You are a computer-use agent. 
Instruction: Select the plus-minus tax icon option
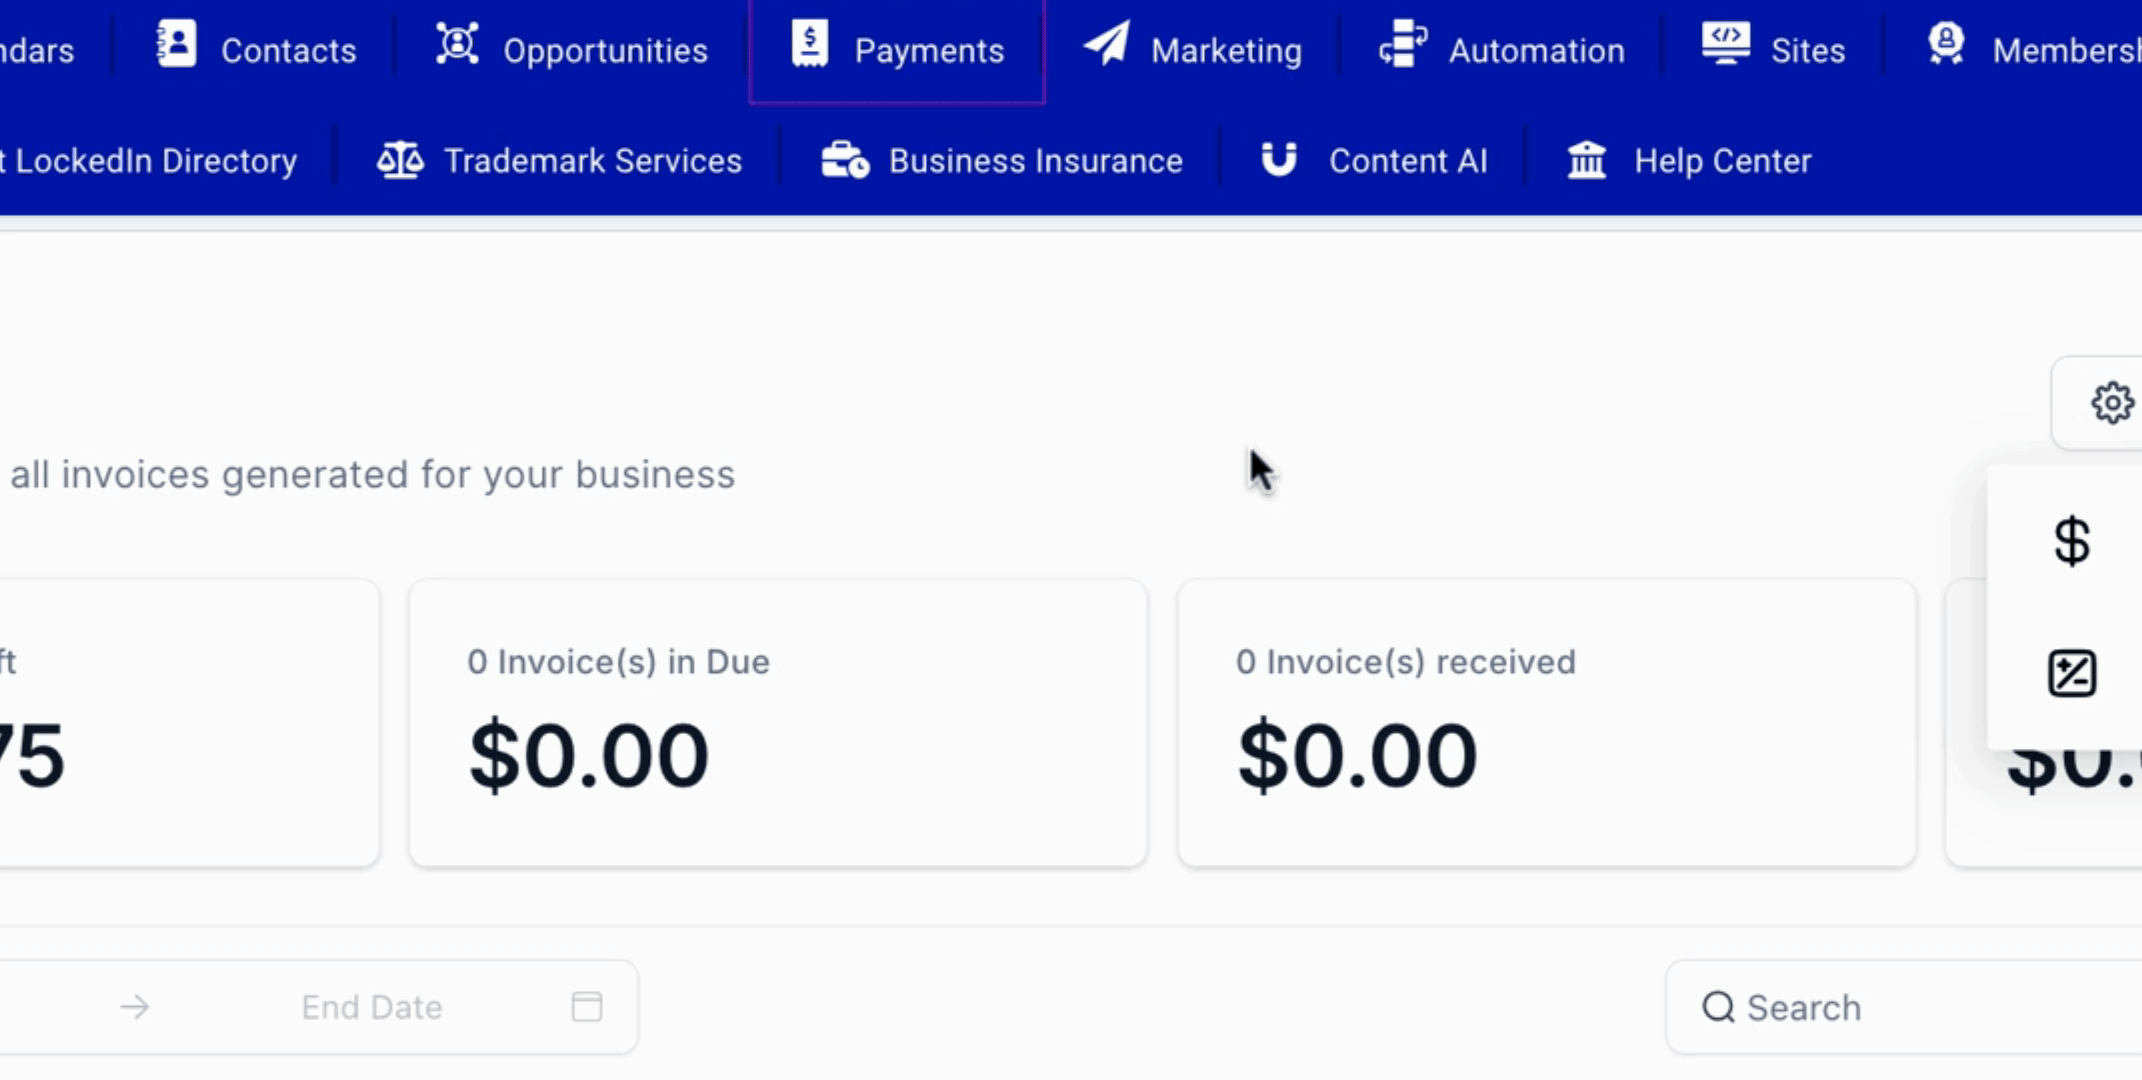2071,673
